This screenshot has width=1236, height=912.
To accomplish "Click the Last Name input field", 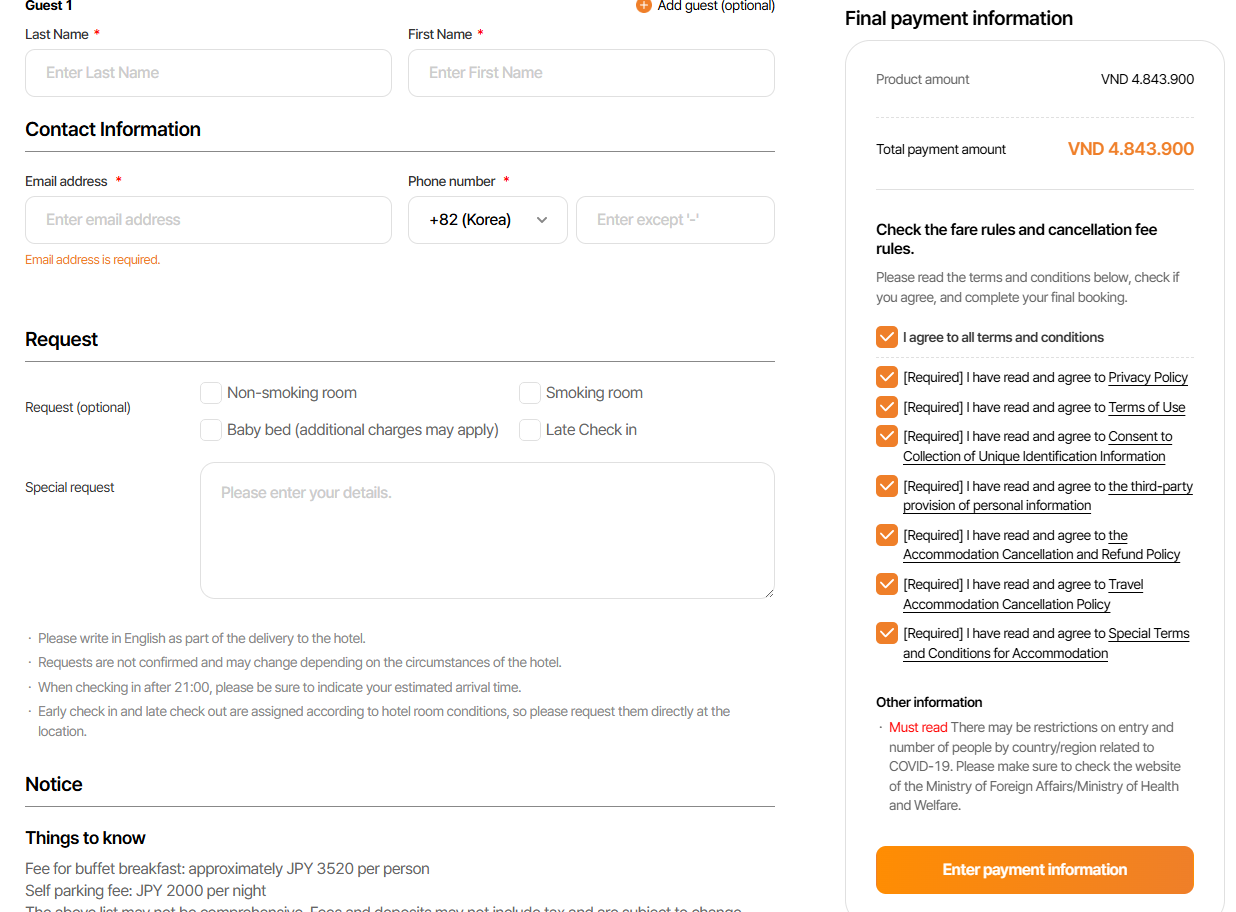I will point(208,73).
